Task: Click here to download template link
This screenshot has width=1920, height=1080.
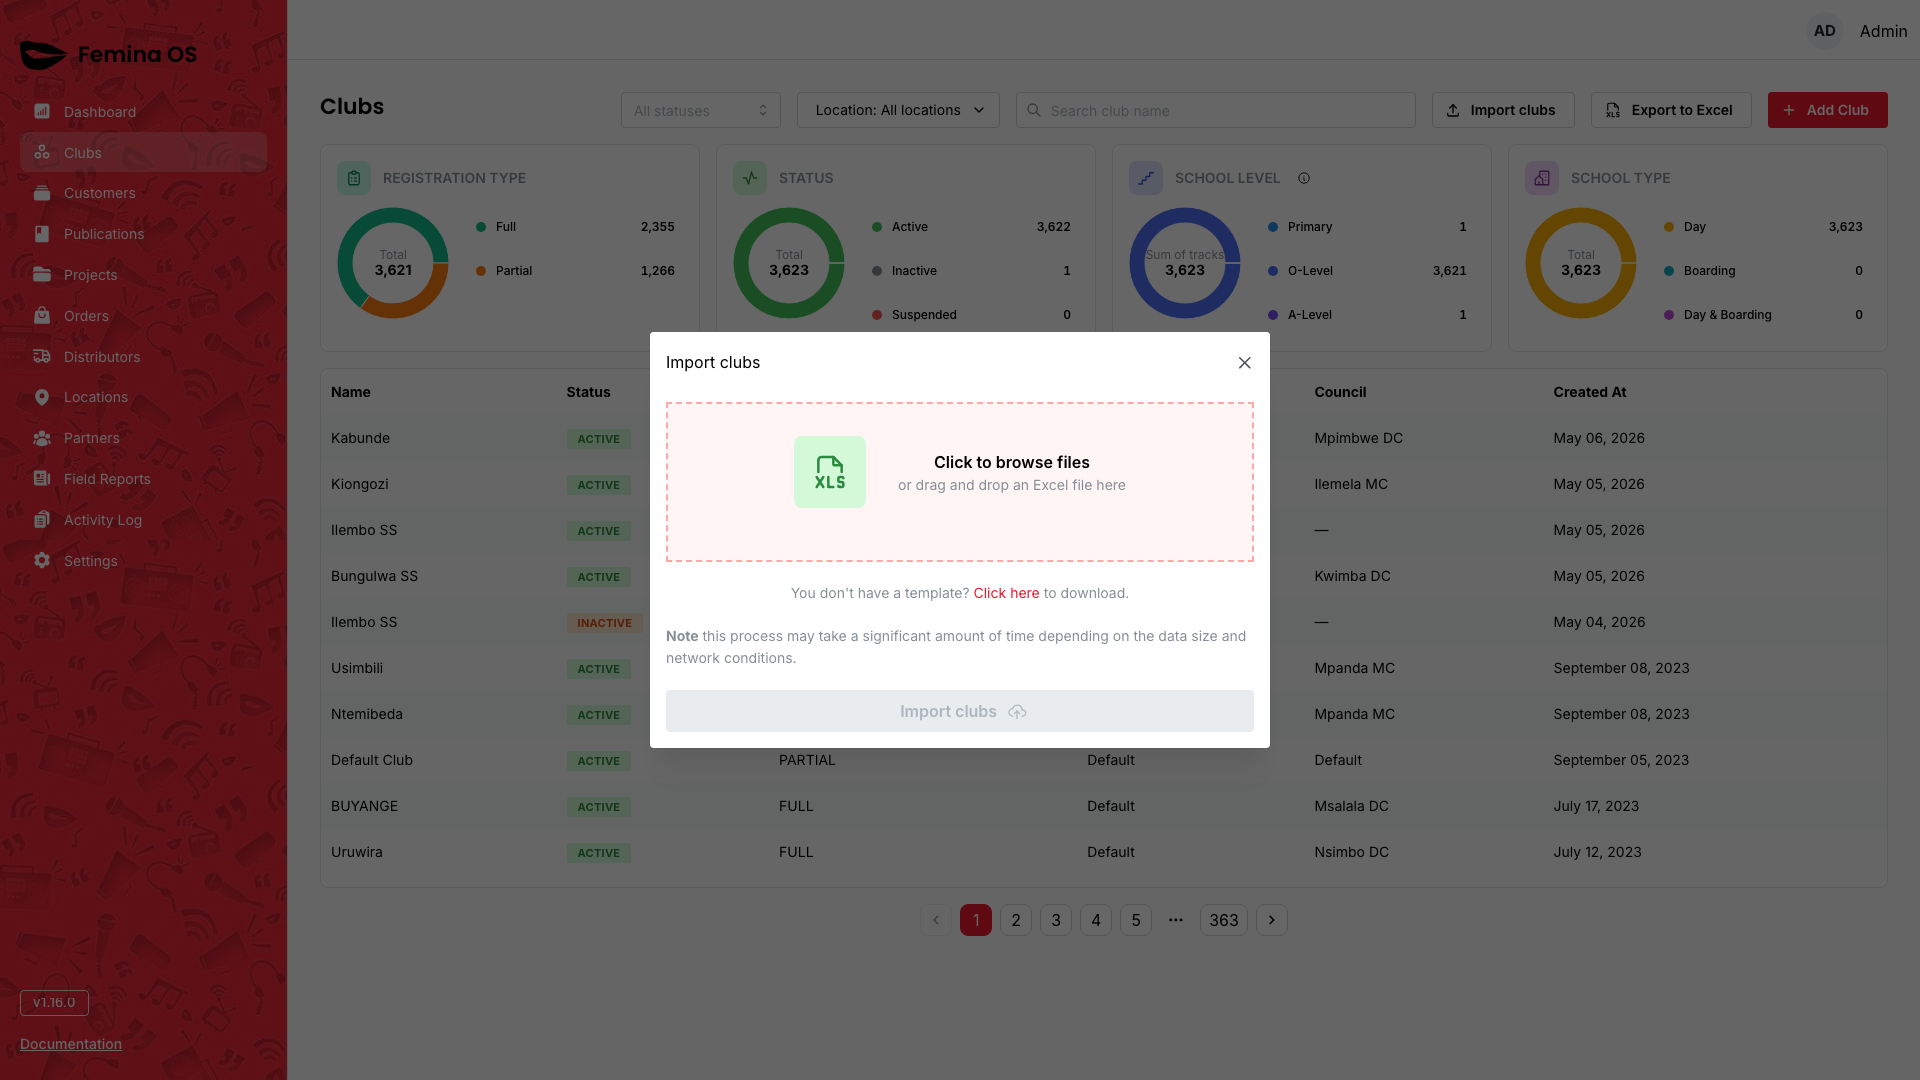Action: [x=1006, y=593]
